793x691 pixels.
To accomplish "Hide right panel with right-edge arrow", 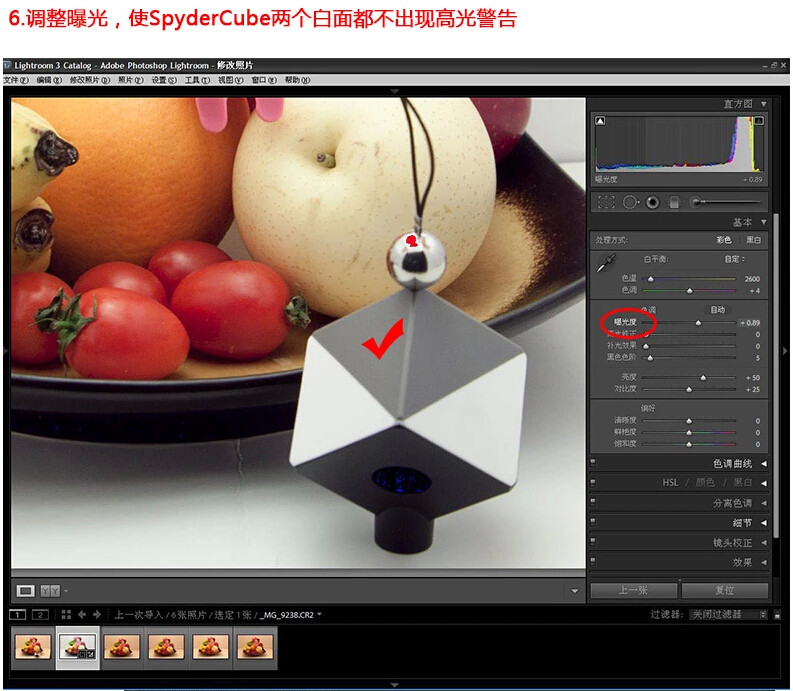I will [x=785, y=351].
